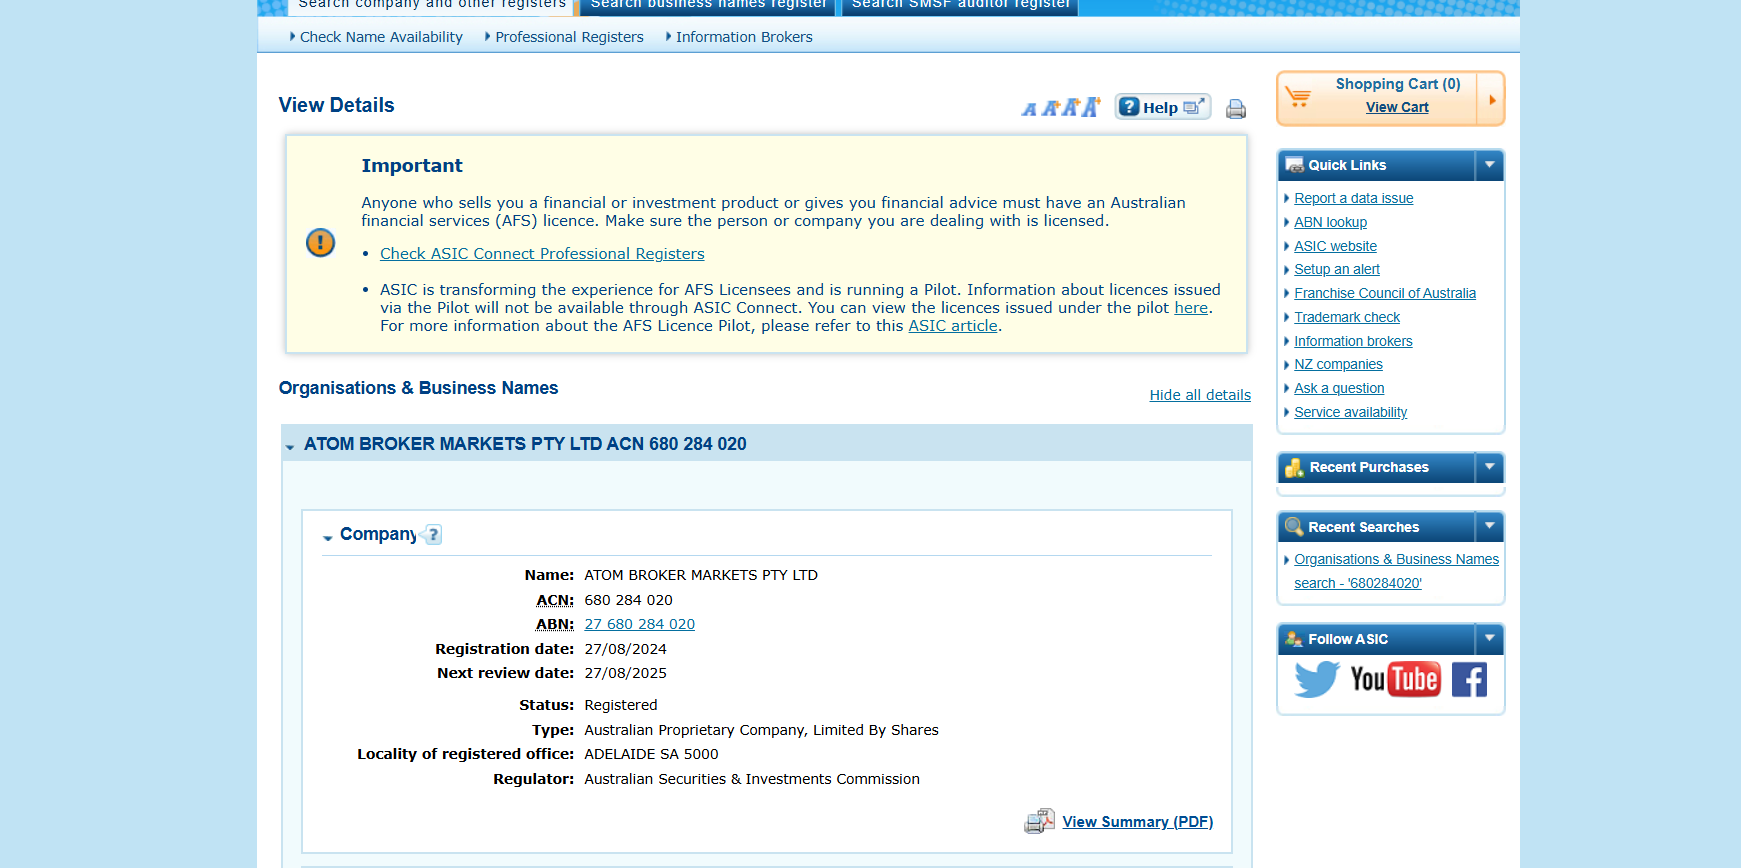The height and width of the screenshot is (868, 1741).
Task: Click the ACN label abbreviation
Action: (x=555, y=600)
